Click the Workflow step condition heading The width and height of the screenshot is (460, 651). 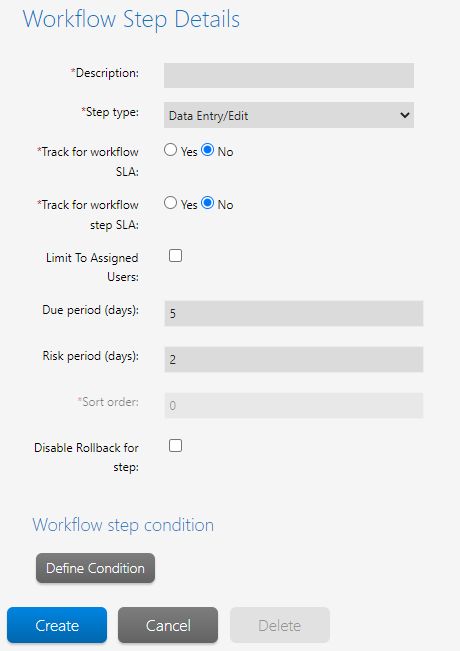pos(123,525)
